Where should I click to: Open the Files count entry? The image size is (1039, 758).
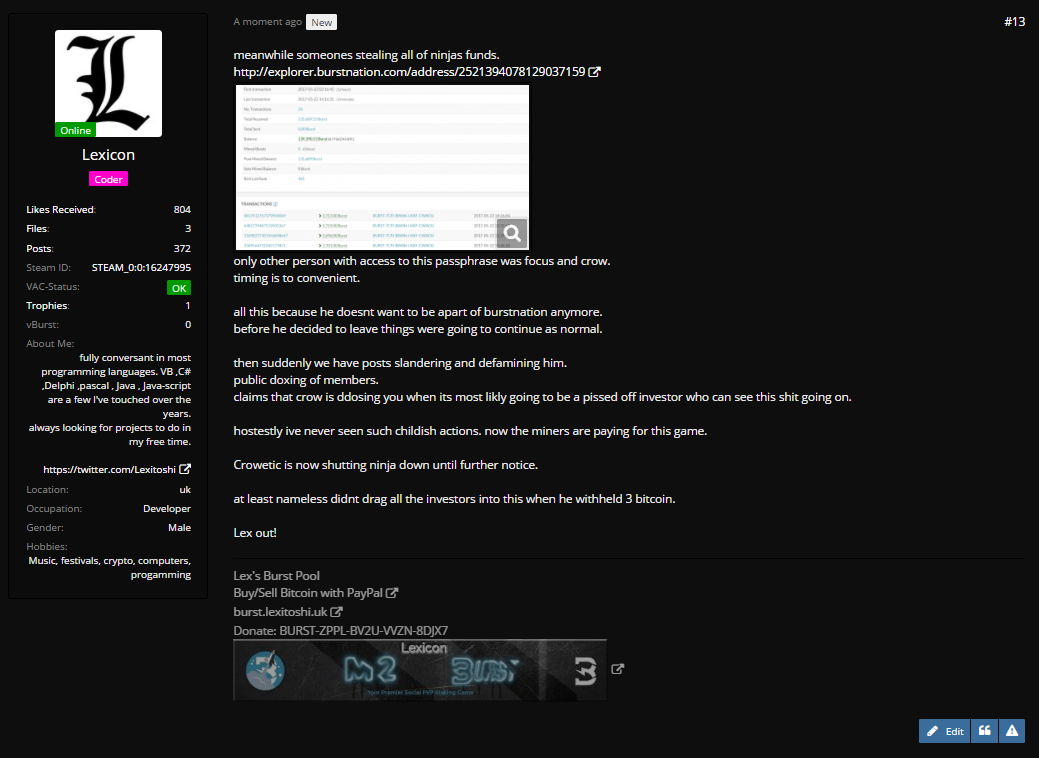[x=109, y=229]
